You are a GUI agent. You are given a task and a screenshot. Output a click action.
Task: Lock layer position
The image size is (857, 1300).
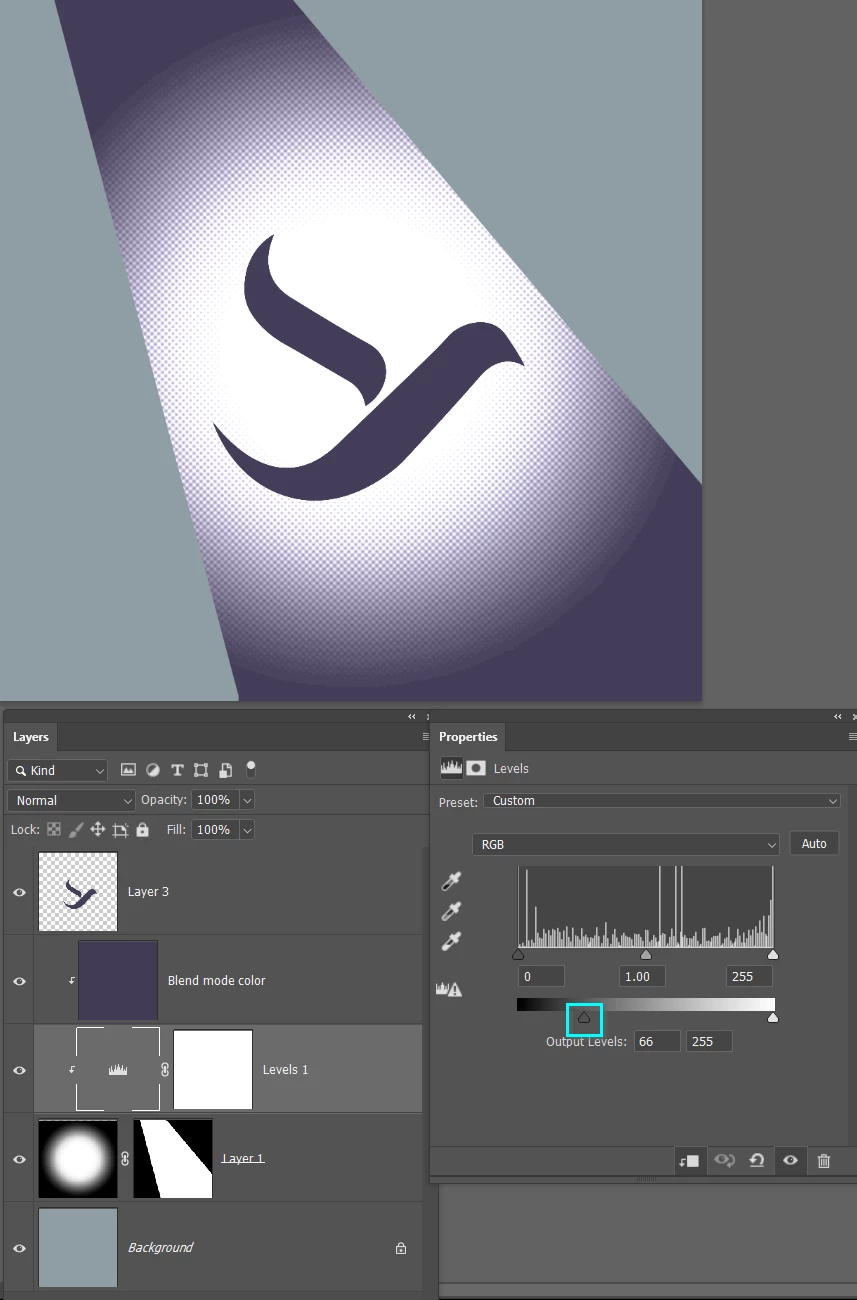tap(98, 830)
